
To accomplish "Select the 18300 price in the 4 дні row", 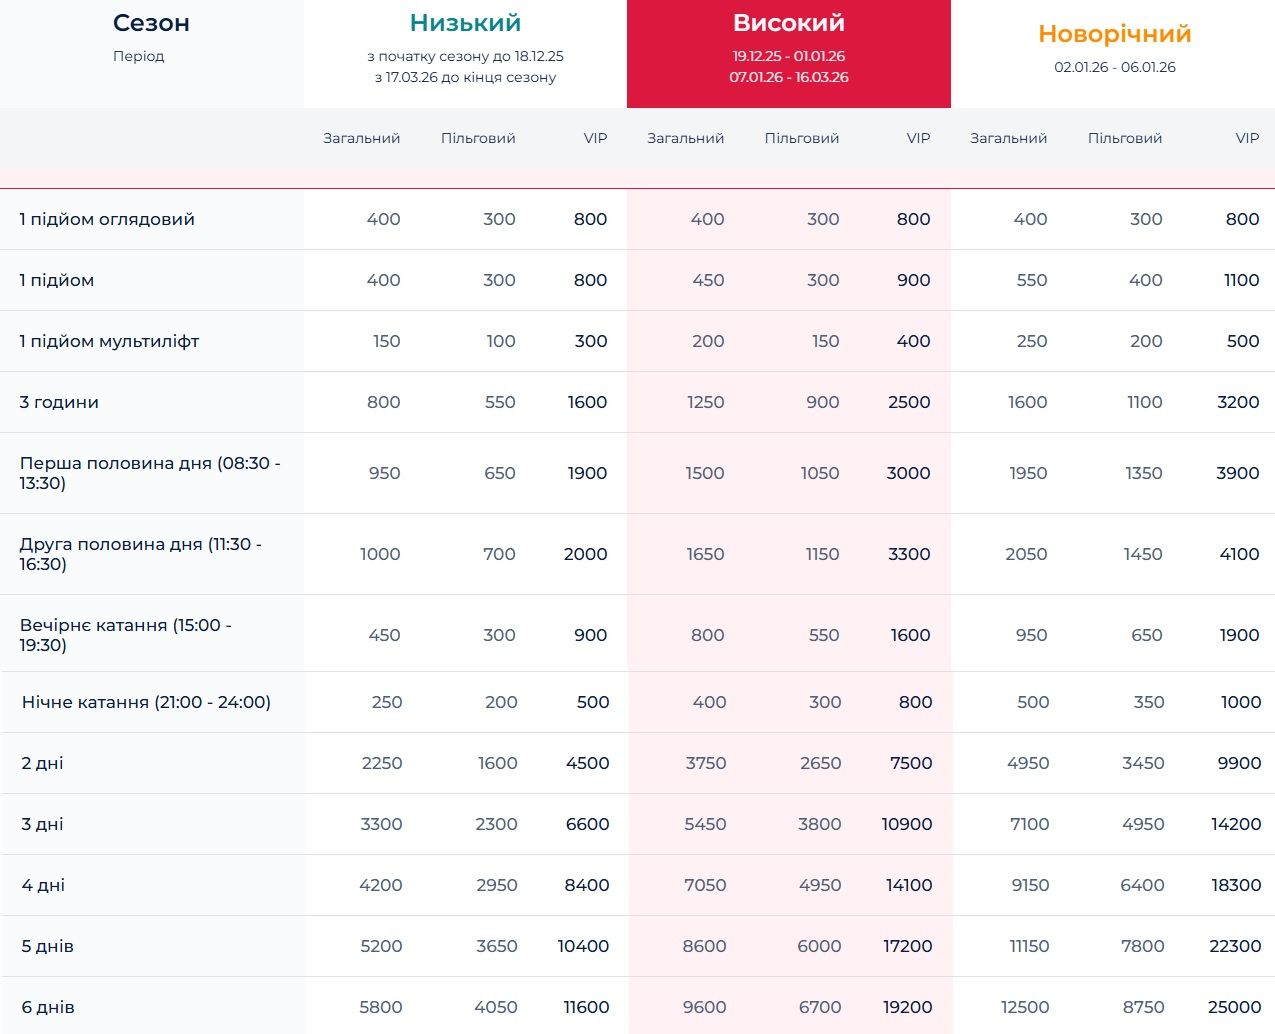I will (1235, 885).
